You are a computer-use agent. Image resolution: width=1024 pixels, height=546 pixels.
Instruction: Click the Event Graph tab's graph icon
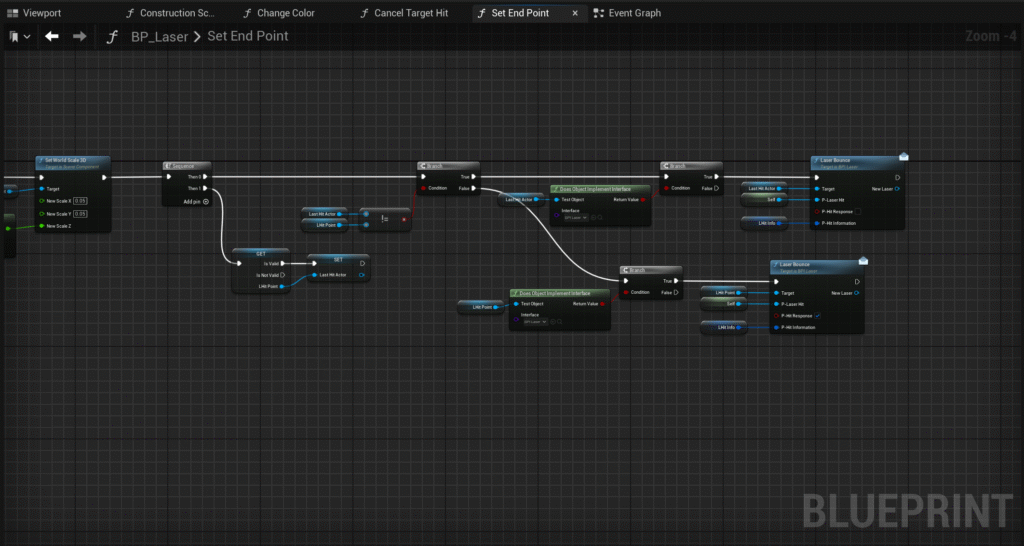[x=598, y=13]
